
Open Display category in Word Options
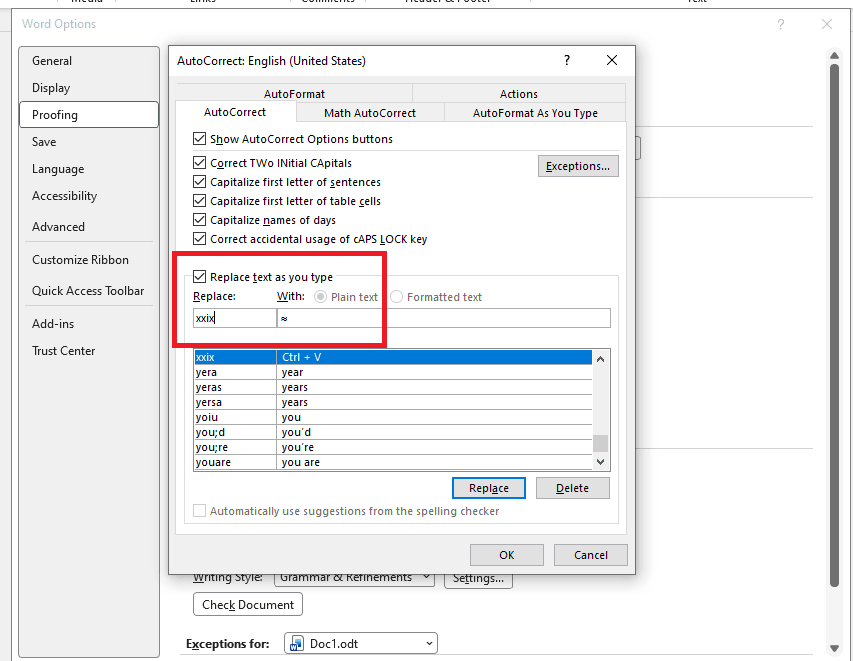click(89, 88)
